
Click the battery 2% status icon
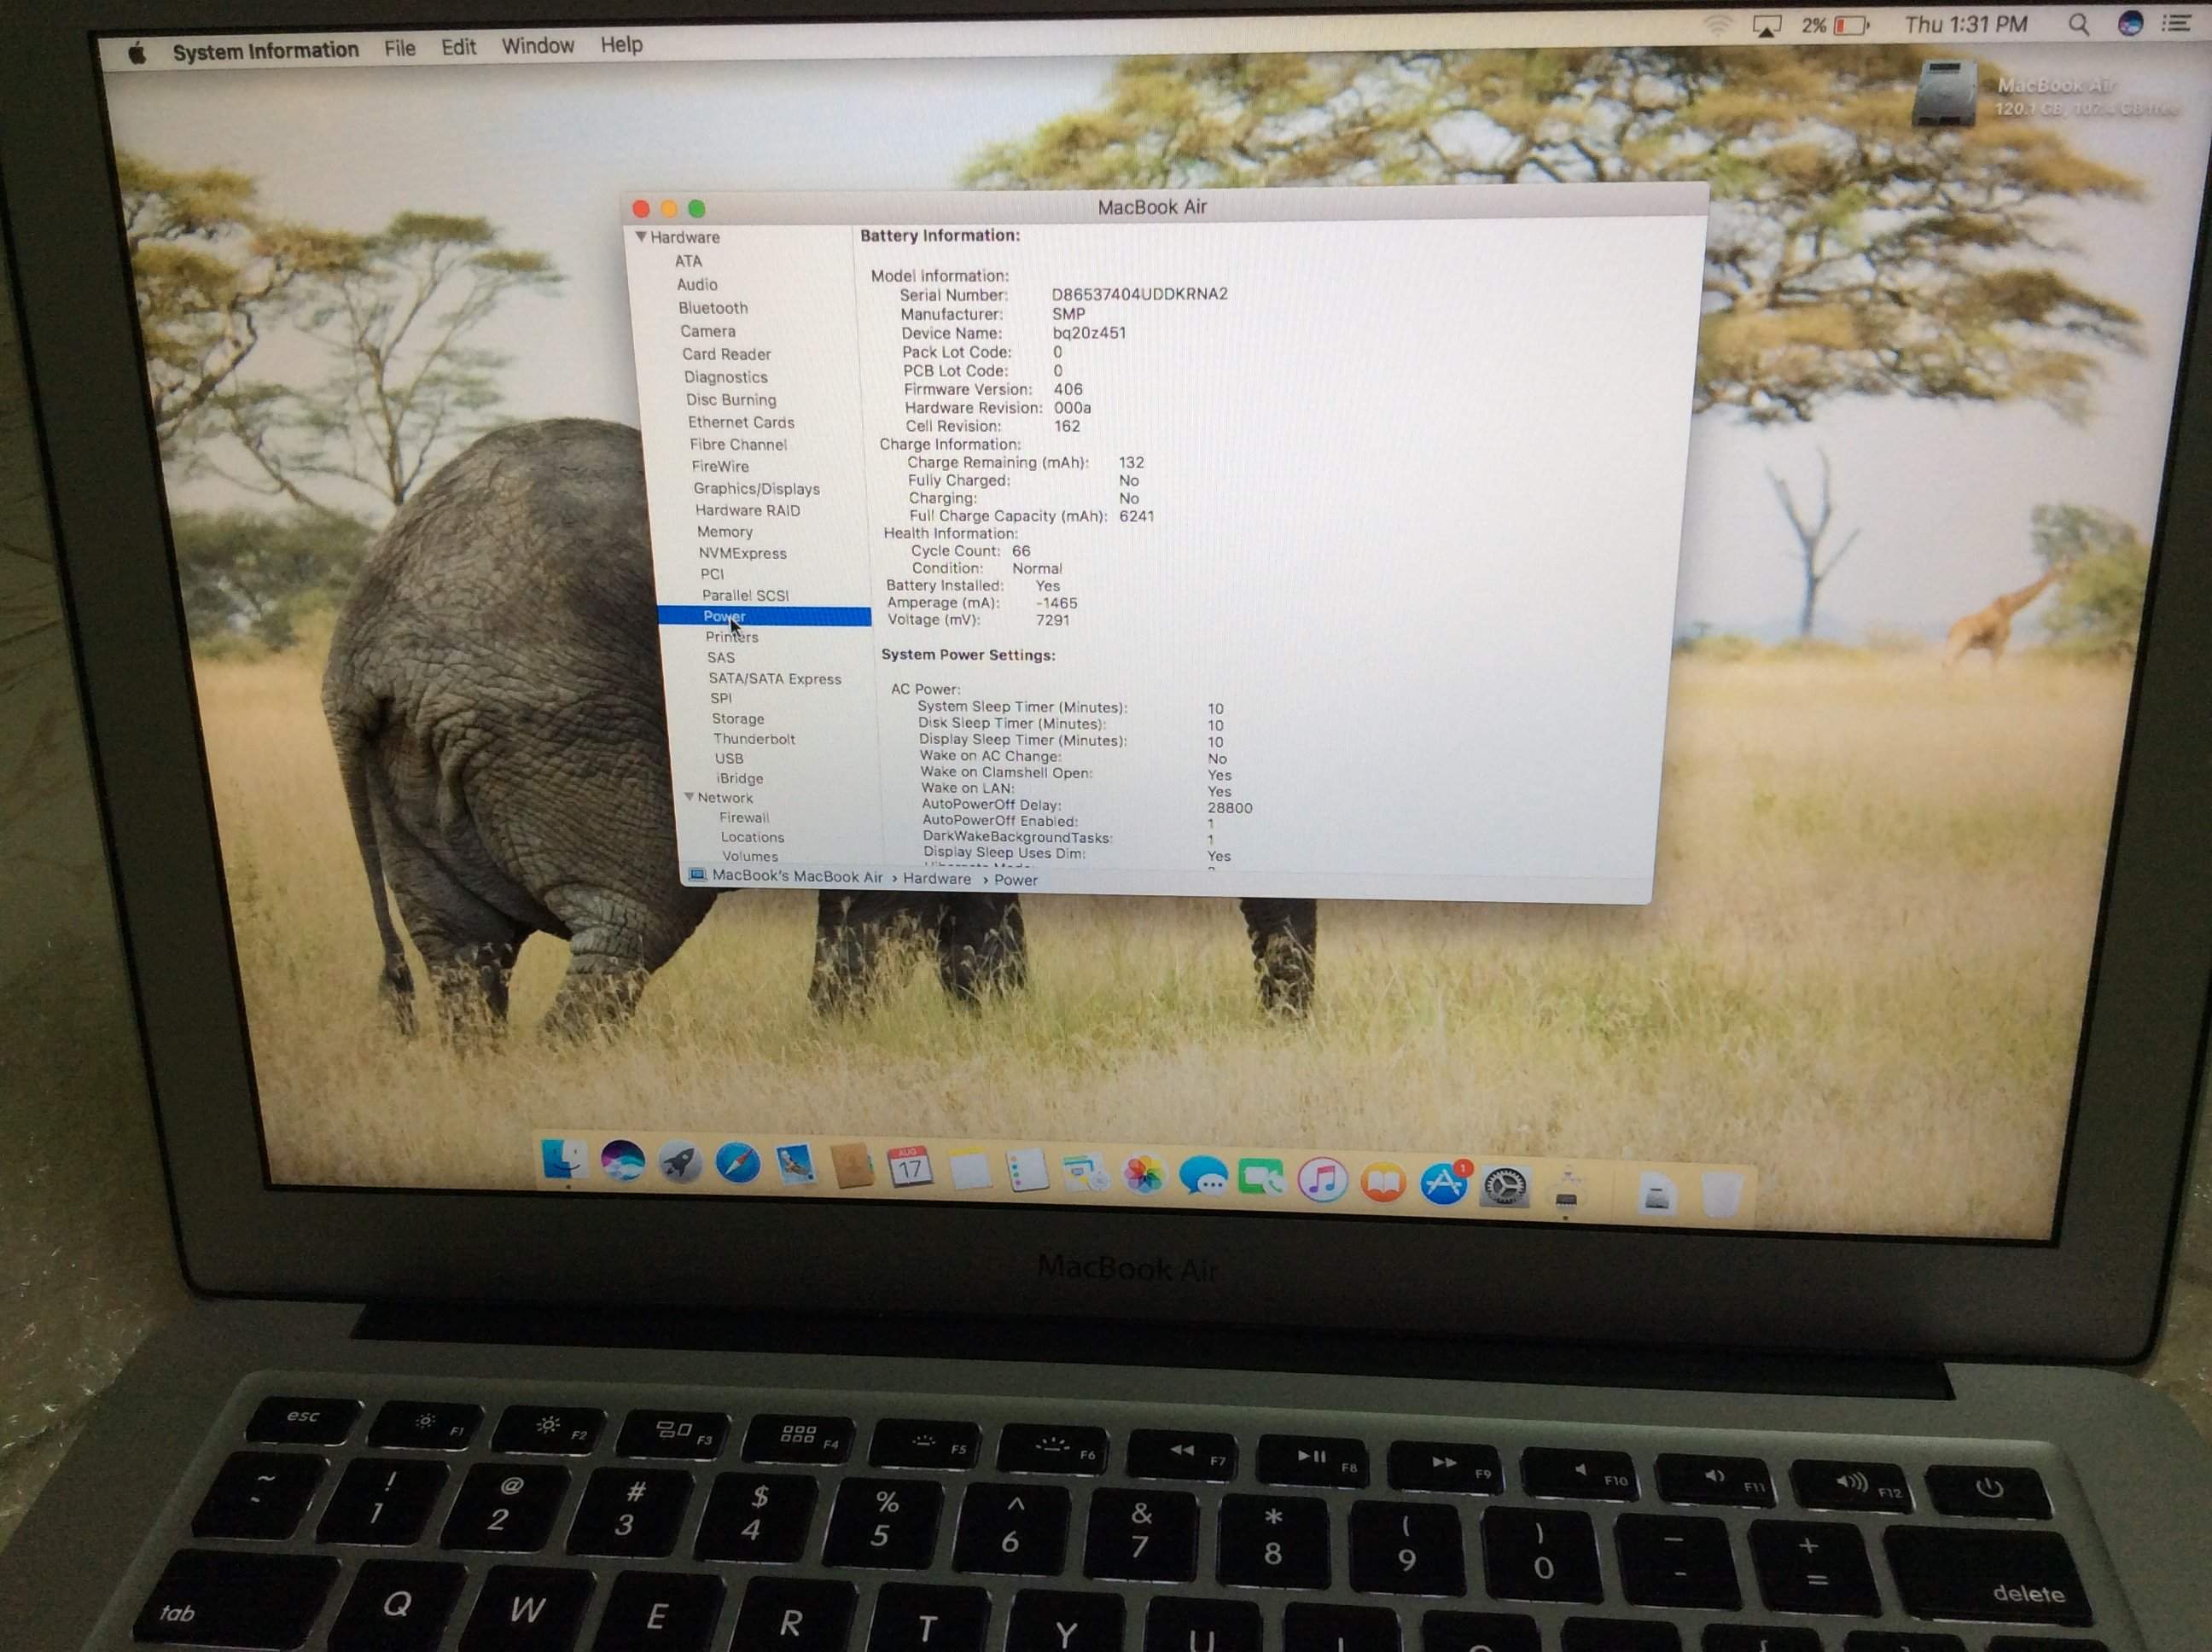pos(1836,25)
